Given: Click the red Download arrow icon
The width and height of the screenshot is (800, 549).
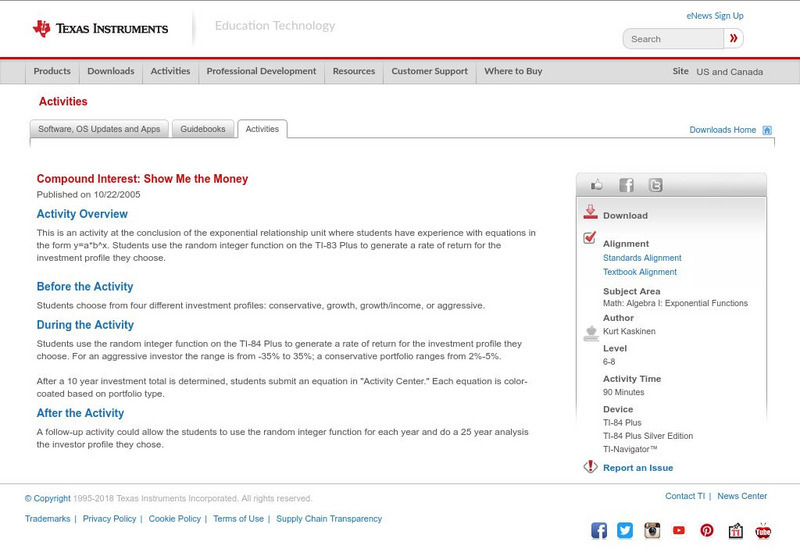Looking at the screenshot, I should tap(590, 212).
